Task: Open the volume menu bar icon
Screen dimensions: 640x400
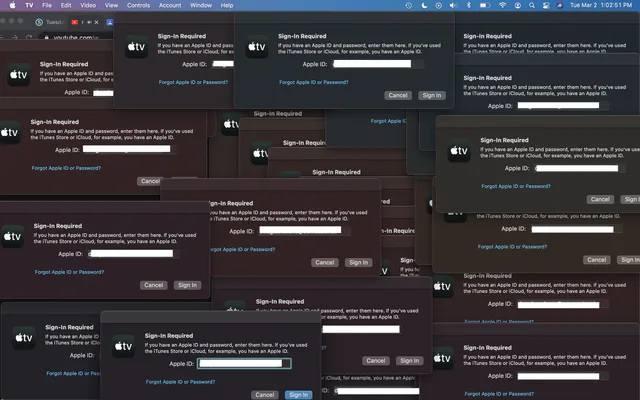Action: 453,5
